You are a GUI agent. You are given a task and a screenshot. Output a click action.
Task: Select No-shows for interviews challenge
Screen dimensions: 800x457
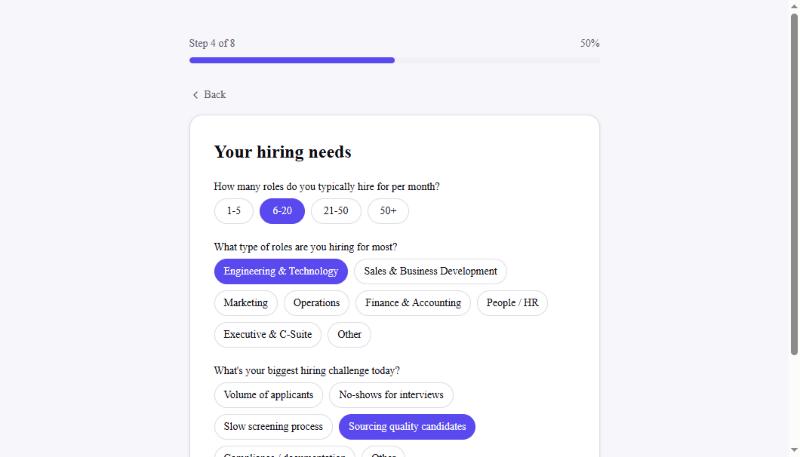(391, 395)
